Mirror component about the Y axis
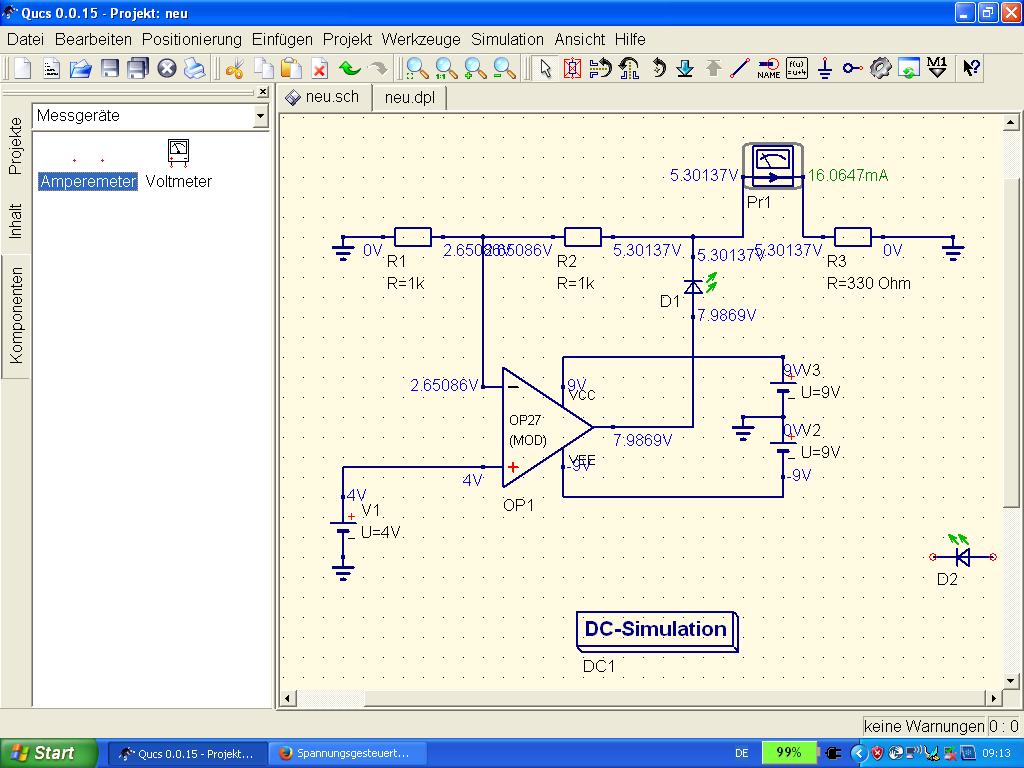Screen dimensions: 1024x768 [629, 68]
